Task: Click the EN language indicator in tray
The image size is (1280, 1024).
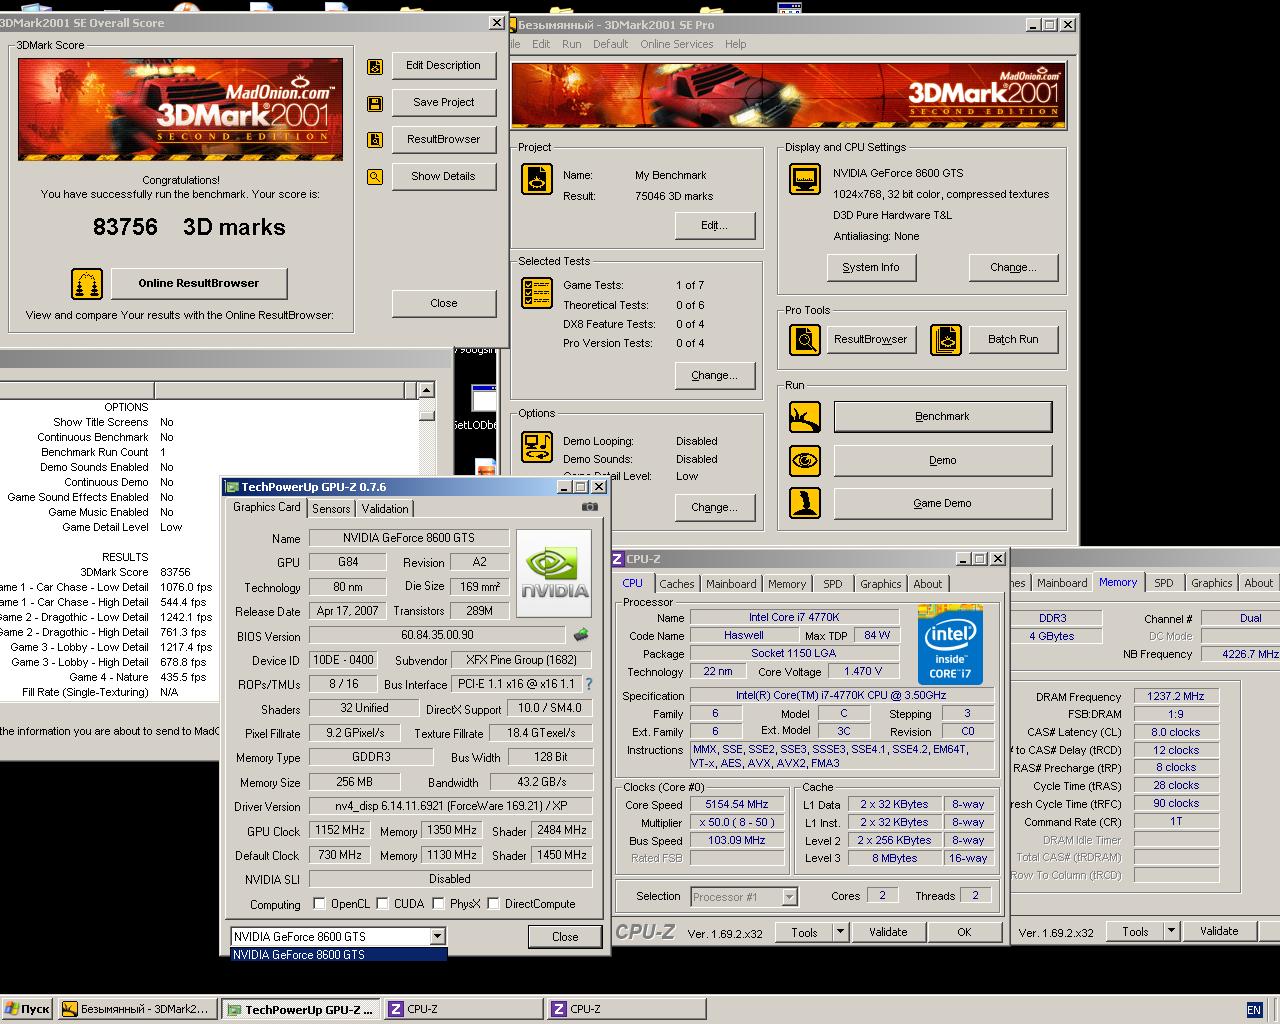Action: pos(1254,1009)
